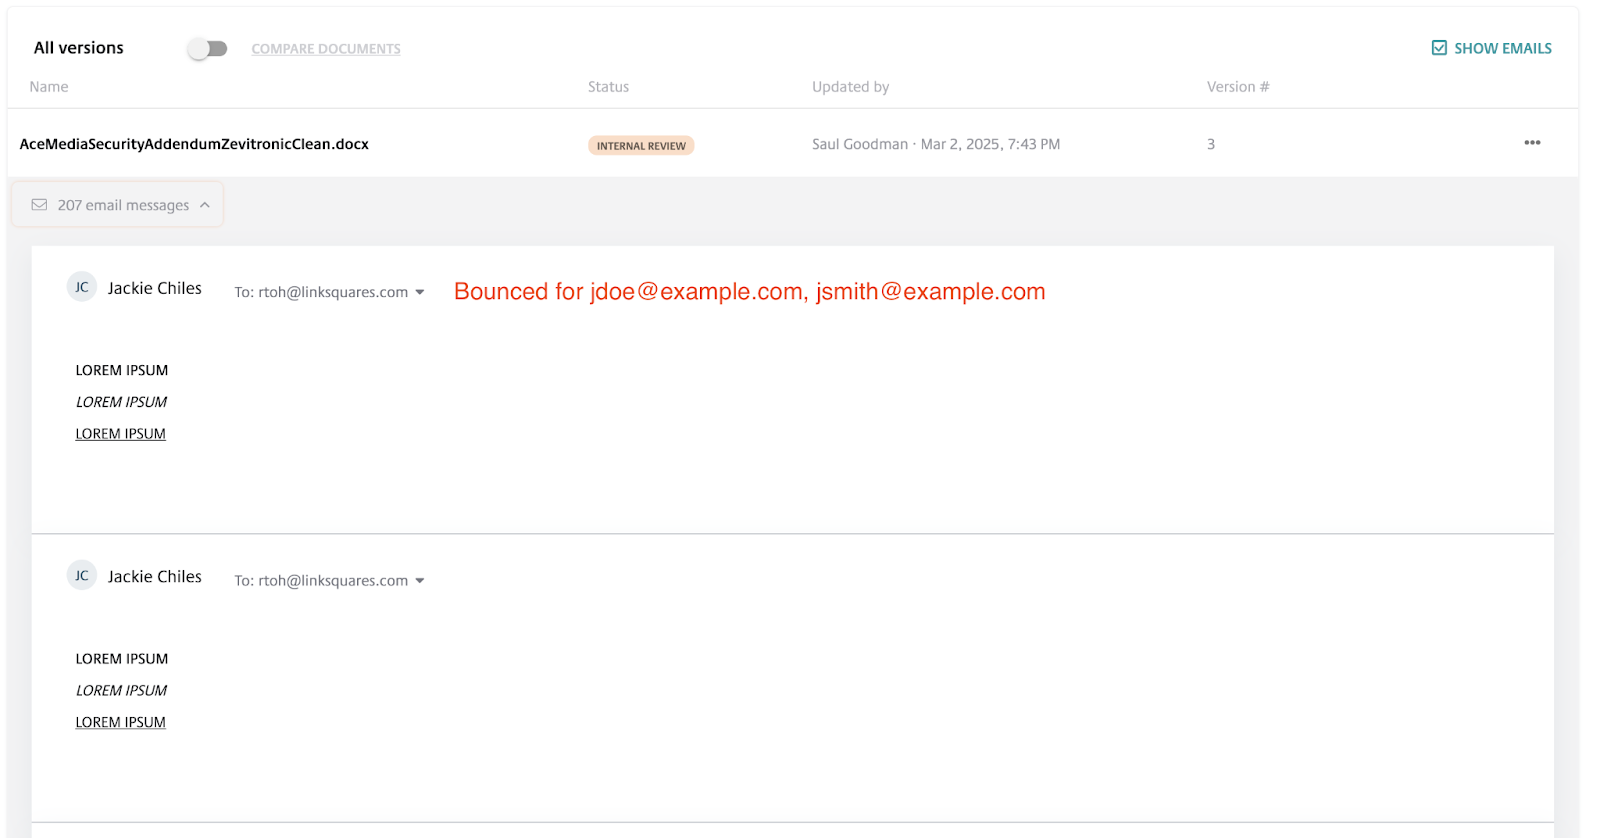
Task: Sort by the Version # column header
Action: 1237,87
